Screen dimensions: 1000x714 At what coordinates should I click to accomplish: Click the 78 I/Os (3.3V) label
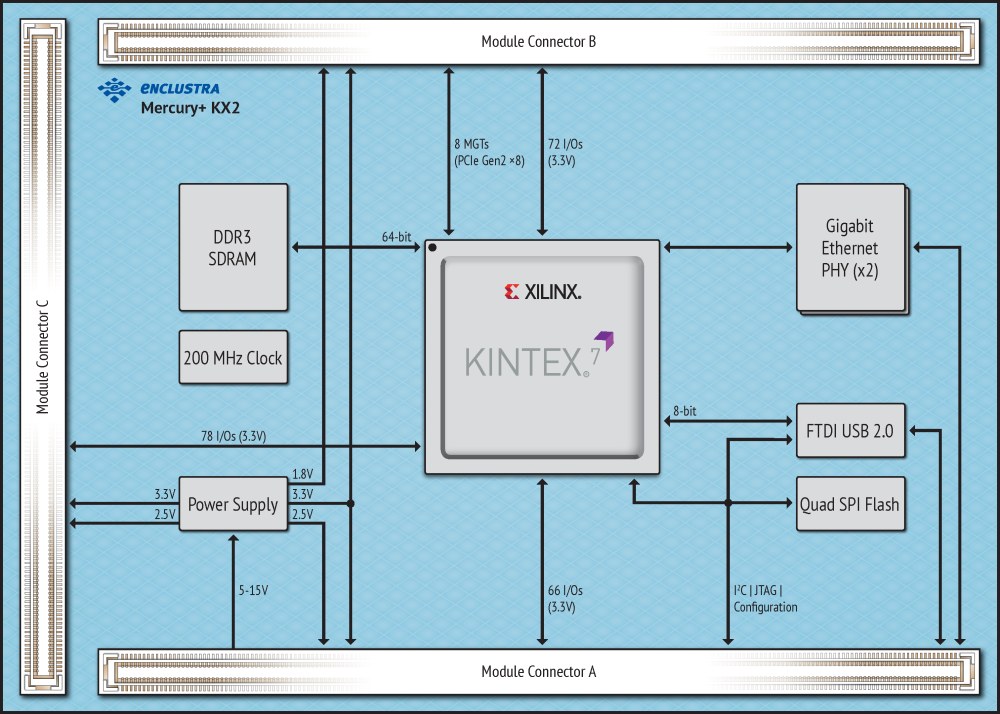233,436
